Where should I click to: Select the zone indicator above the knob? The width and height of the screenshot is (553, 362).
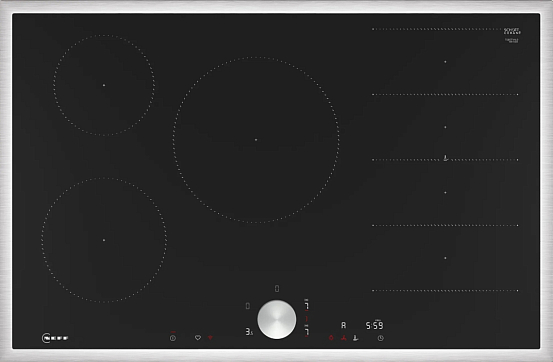click(x=277, y=289)
